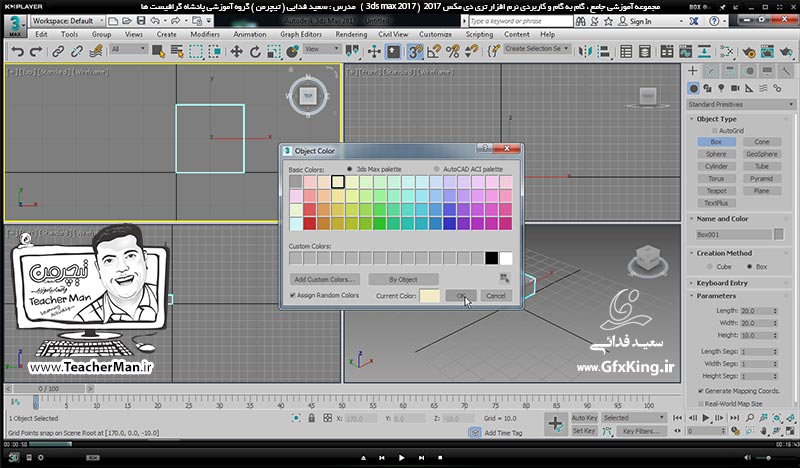This screenshot has height=468, width=800.
Task: Enable the AutoGrid checkbox
Action: [715, 131]
